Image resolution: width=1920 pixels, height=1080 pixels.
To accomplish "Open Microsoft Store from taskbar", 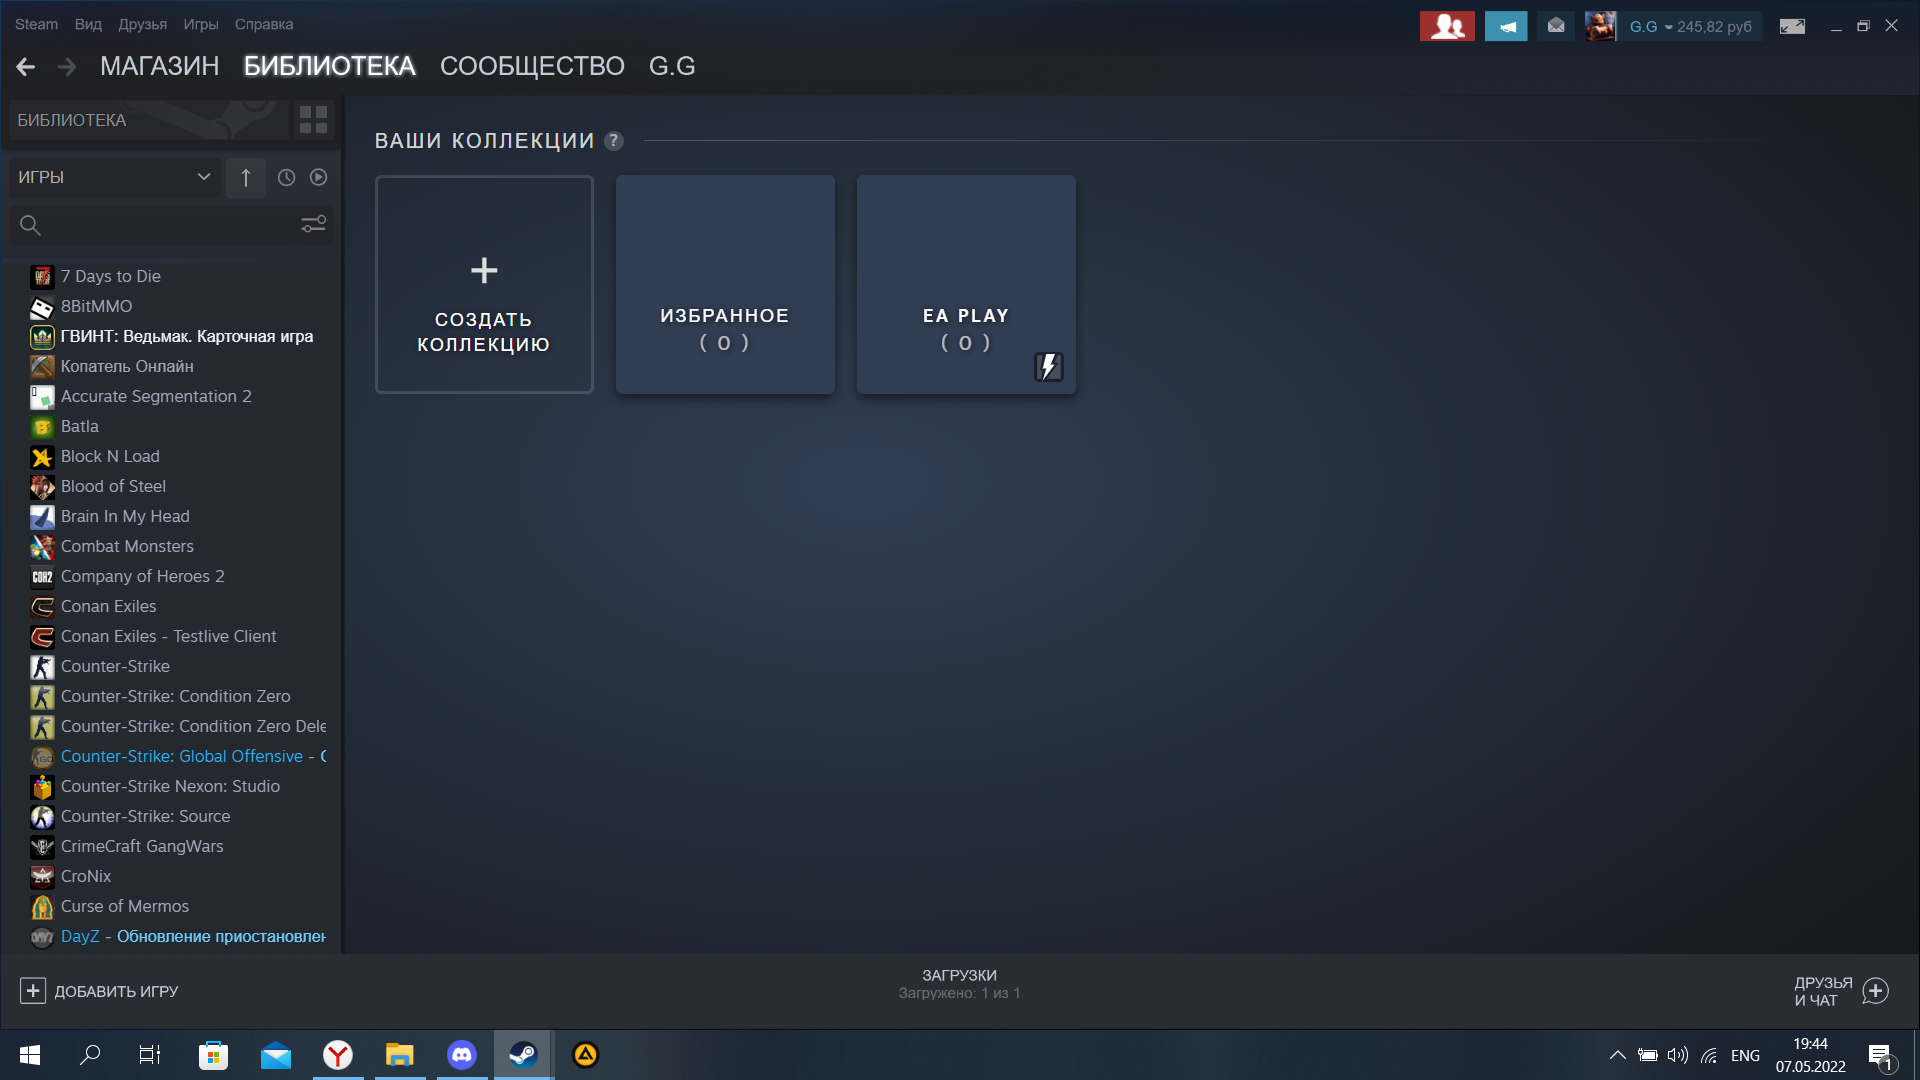I will pos(213,1055).
